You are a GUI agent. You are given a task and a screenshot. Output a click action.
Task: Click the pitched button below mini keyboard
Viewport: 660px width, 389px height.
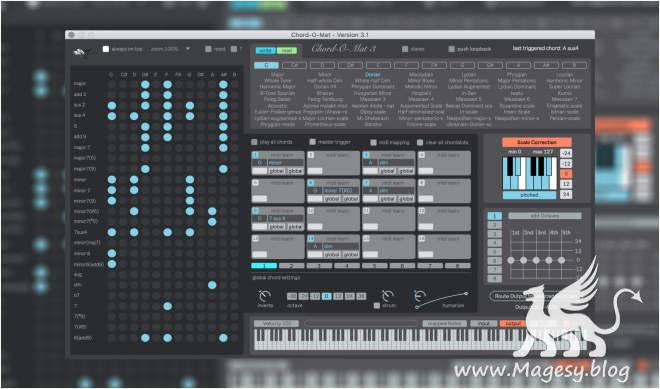(530, 195)
